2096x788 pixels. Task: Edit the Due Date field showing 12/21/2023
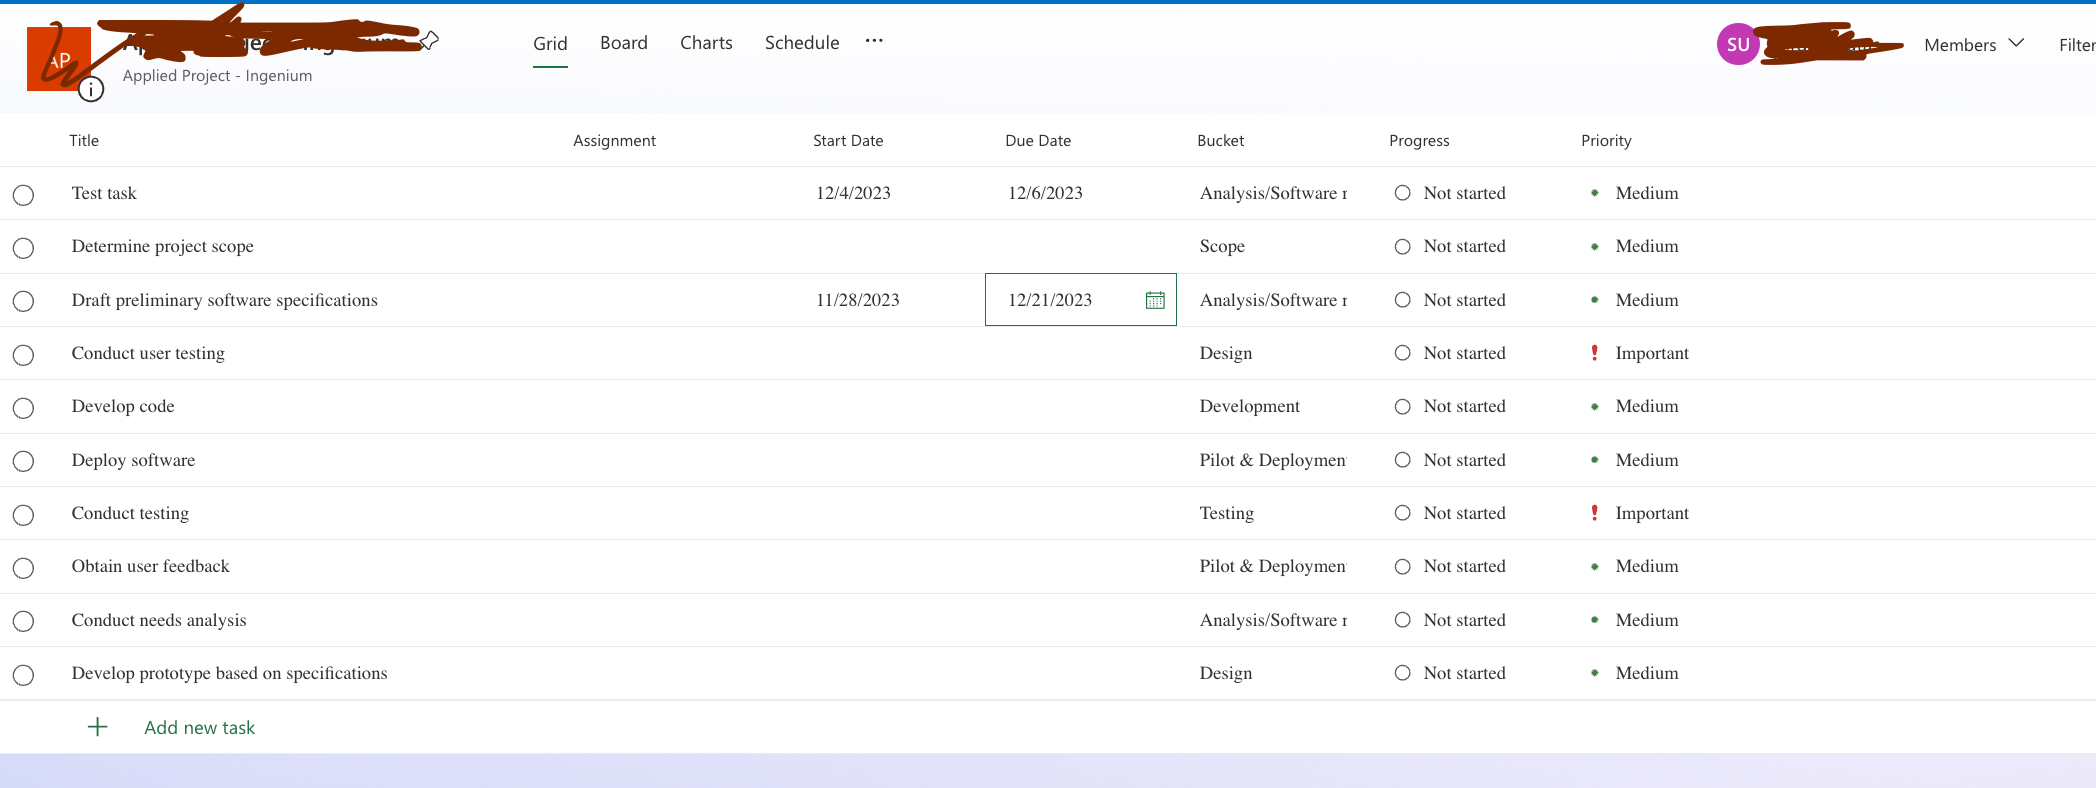[x=1081, y=300]
